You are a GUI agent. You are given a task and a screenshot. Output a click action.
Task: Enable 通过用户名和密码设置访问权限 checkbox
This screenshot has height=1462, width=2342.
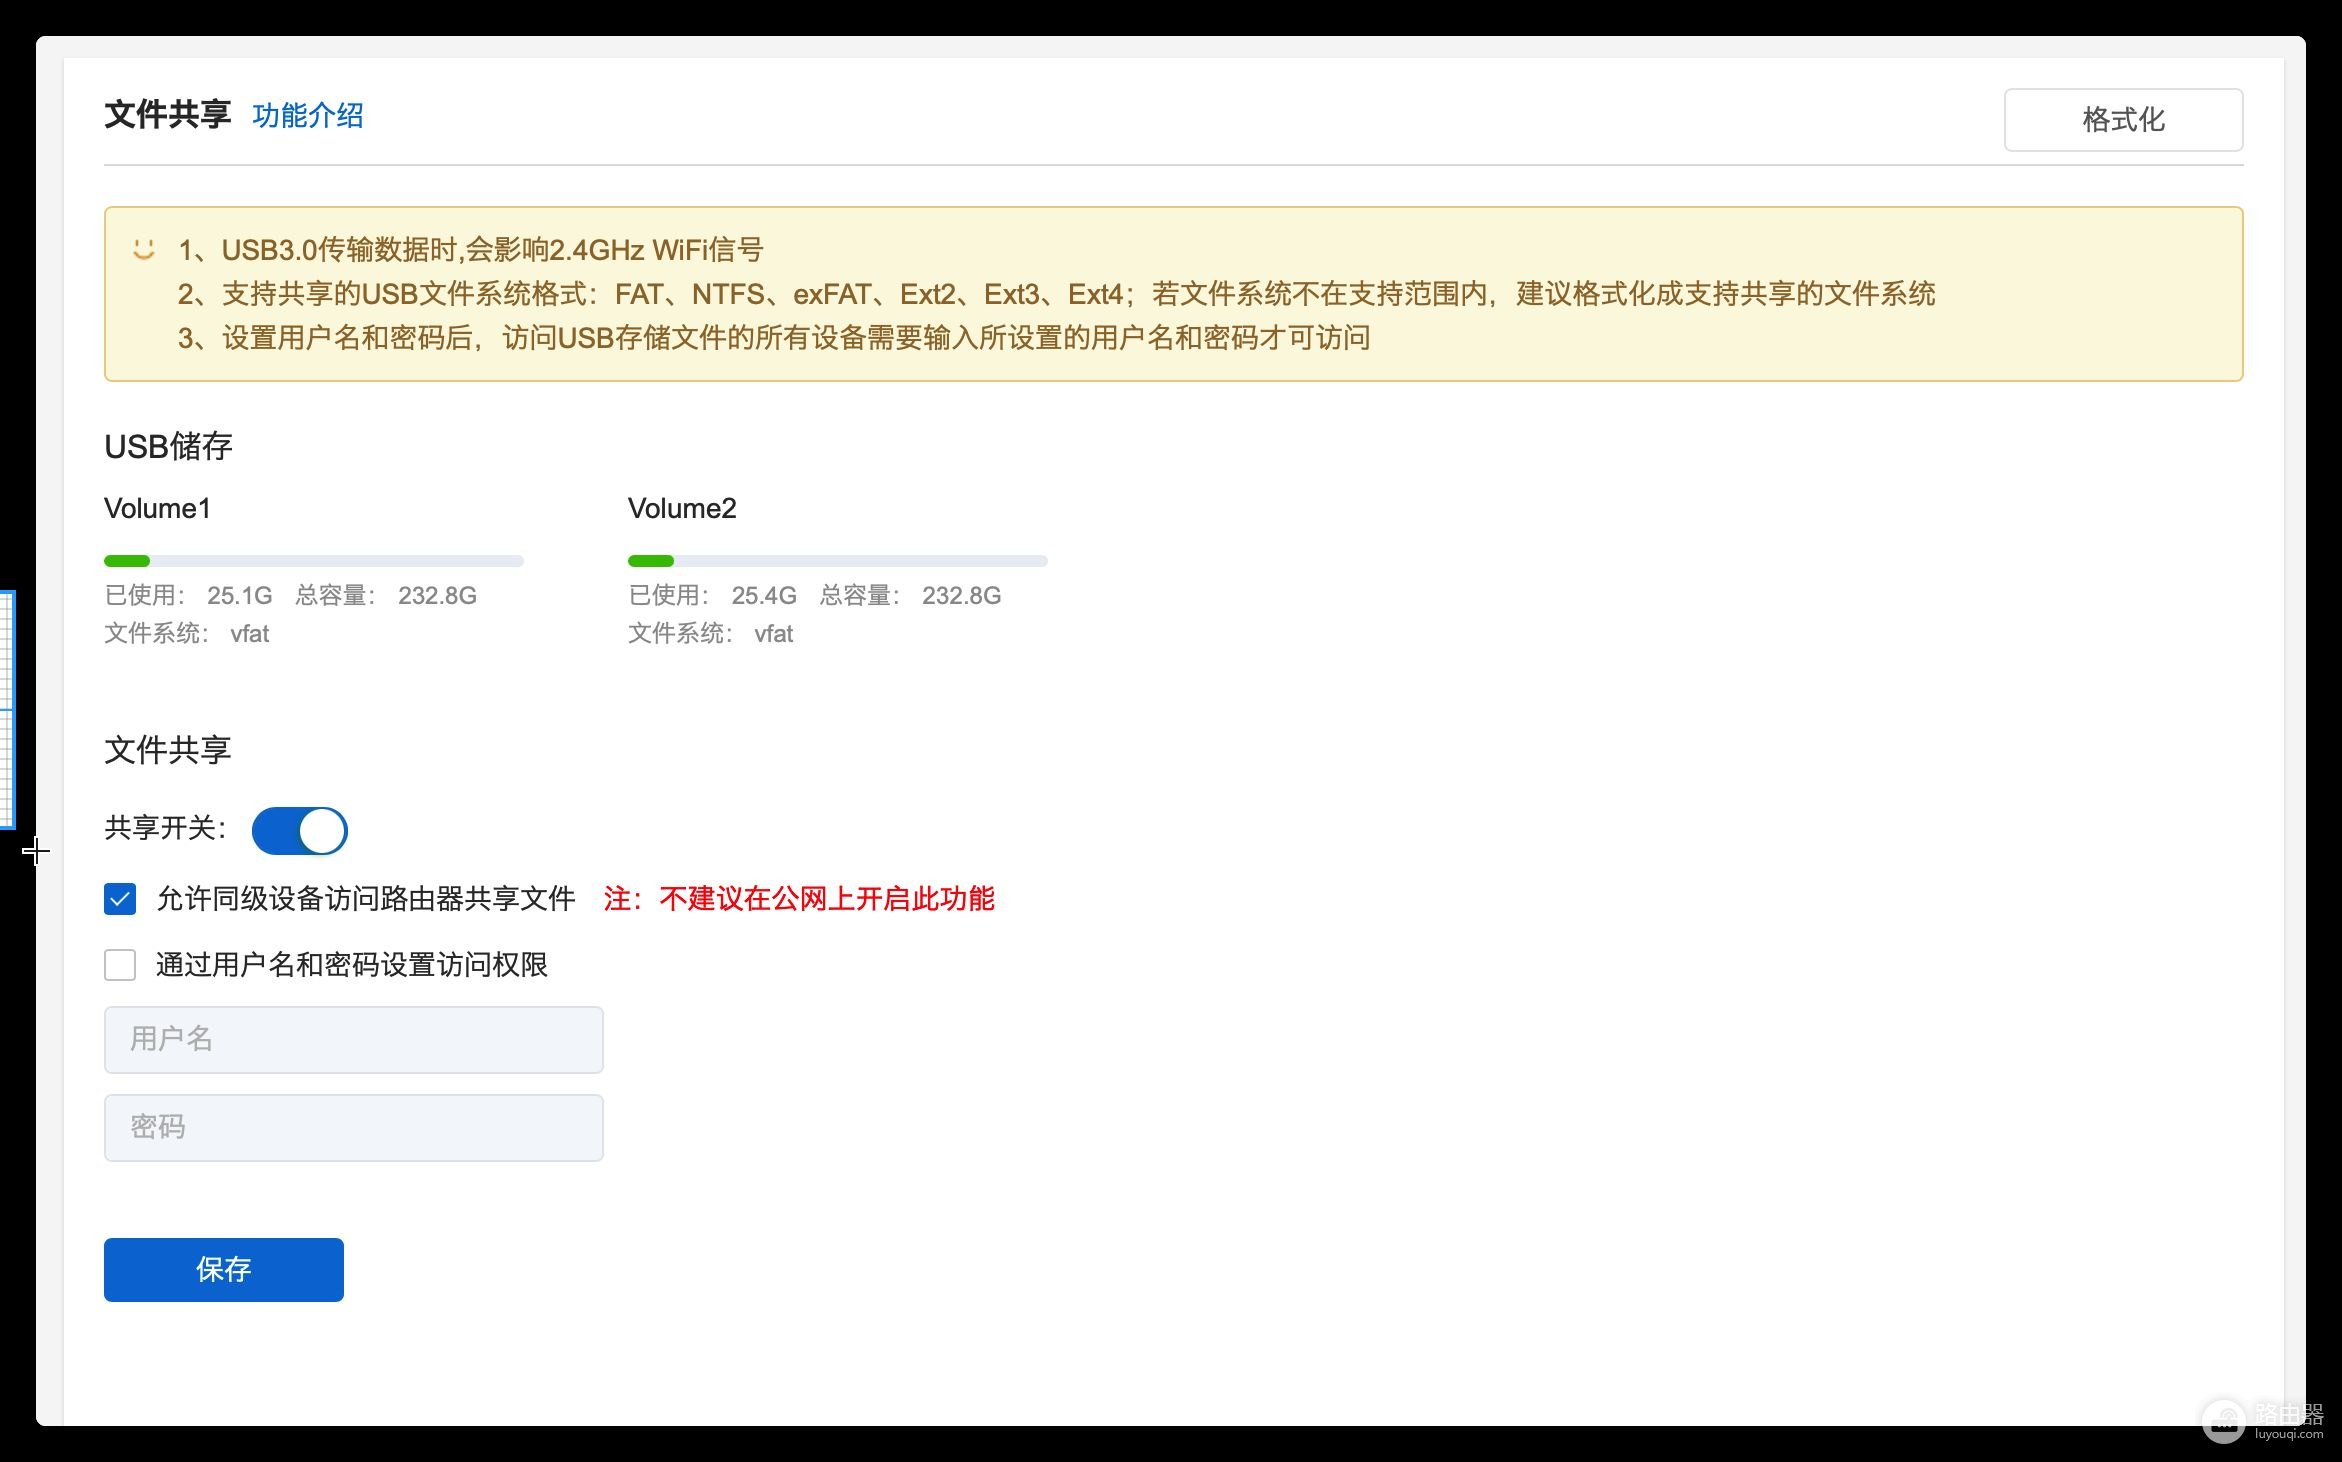(120, 965)
